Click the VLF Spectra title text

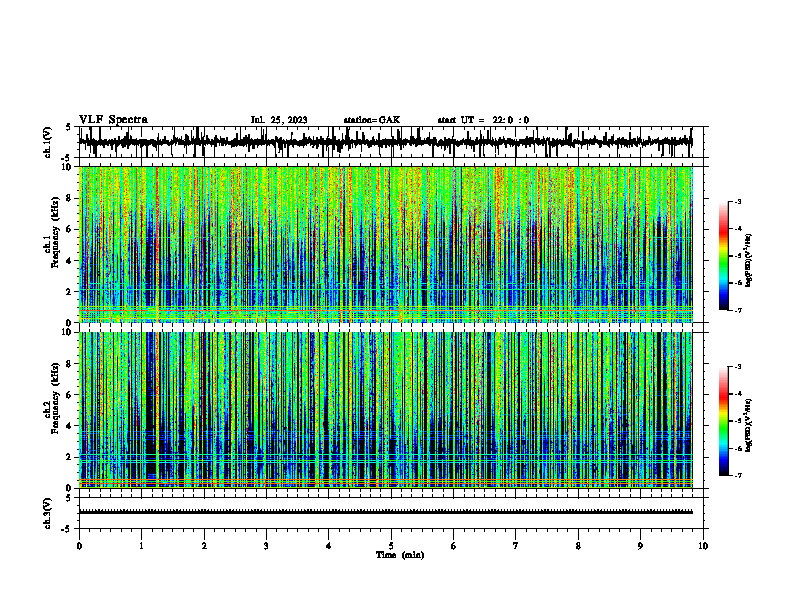(x=113, y=120)
